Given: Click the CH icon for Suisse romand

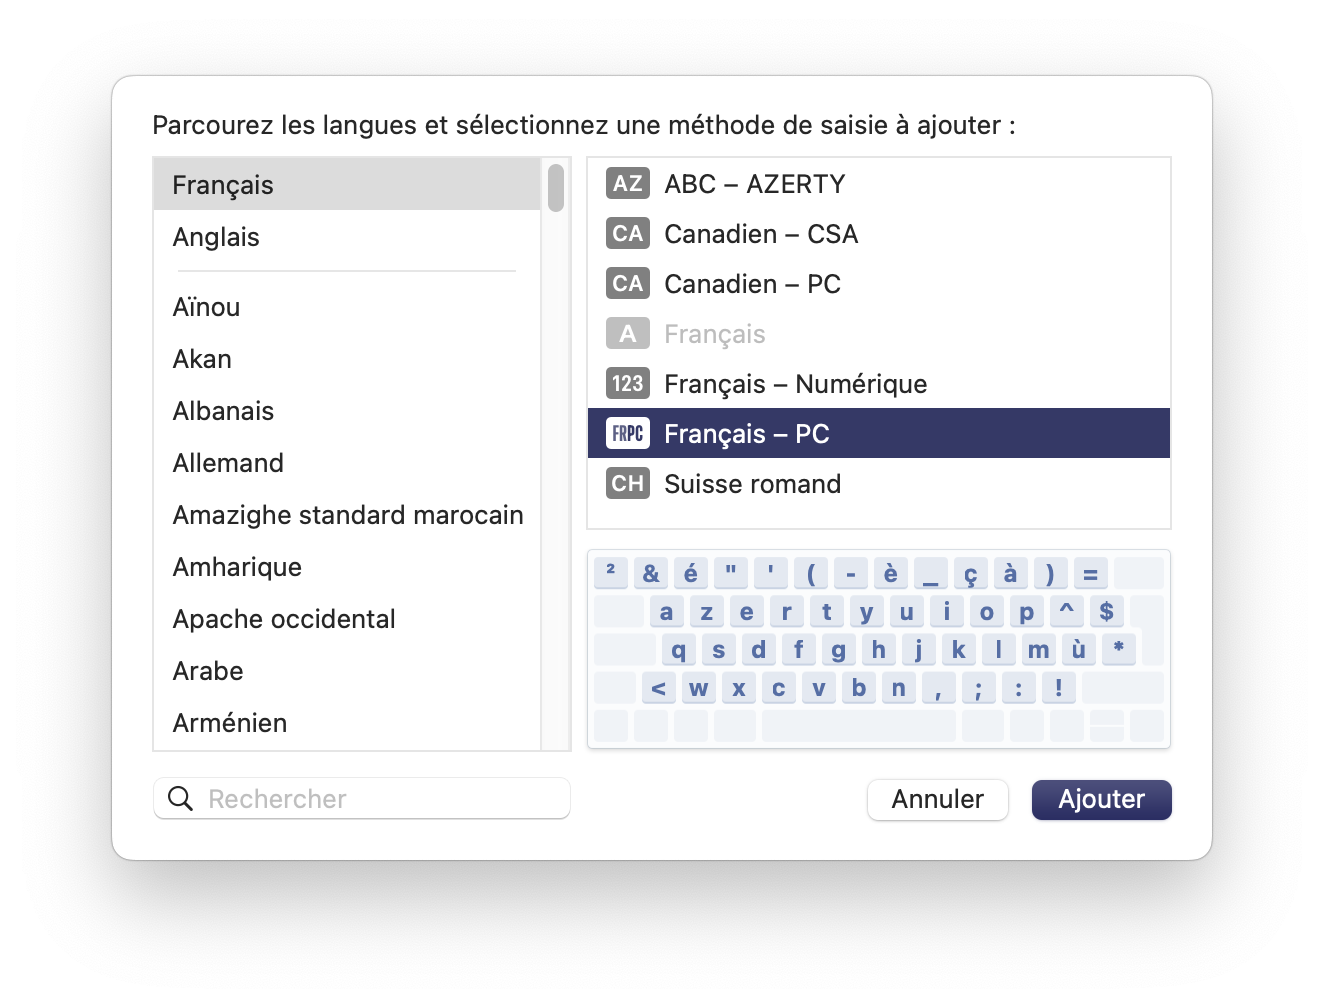Looking at the screenshot, I should coord(628,484).
